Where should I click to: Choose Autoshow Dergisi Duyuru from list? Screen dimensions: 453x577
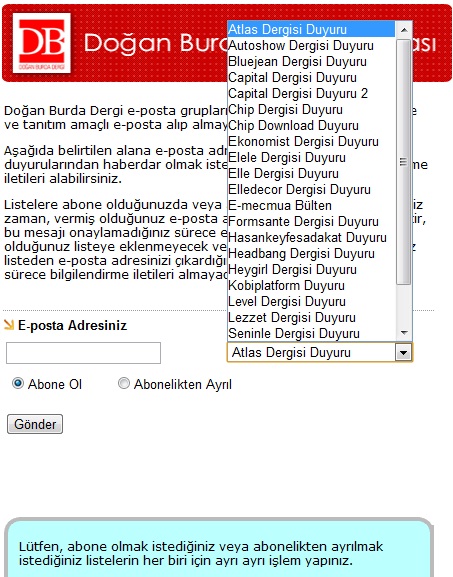(311, 45)
